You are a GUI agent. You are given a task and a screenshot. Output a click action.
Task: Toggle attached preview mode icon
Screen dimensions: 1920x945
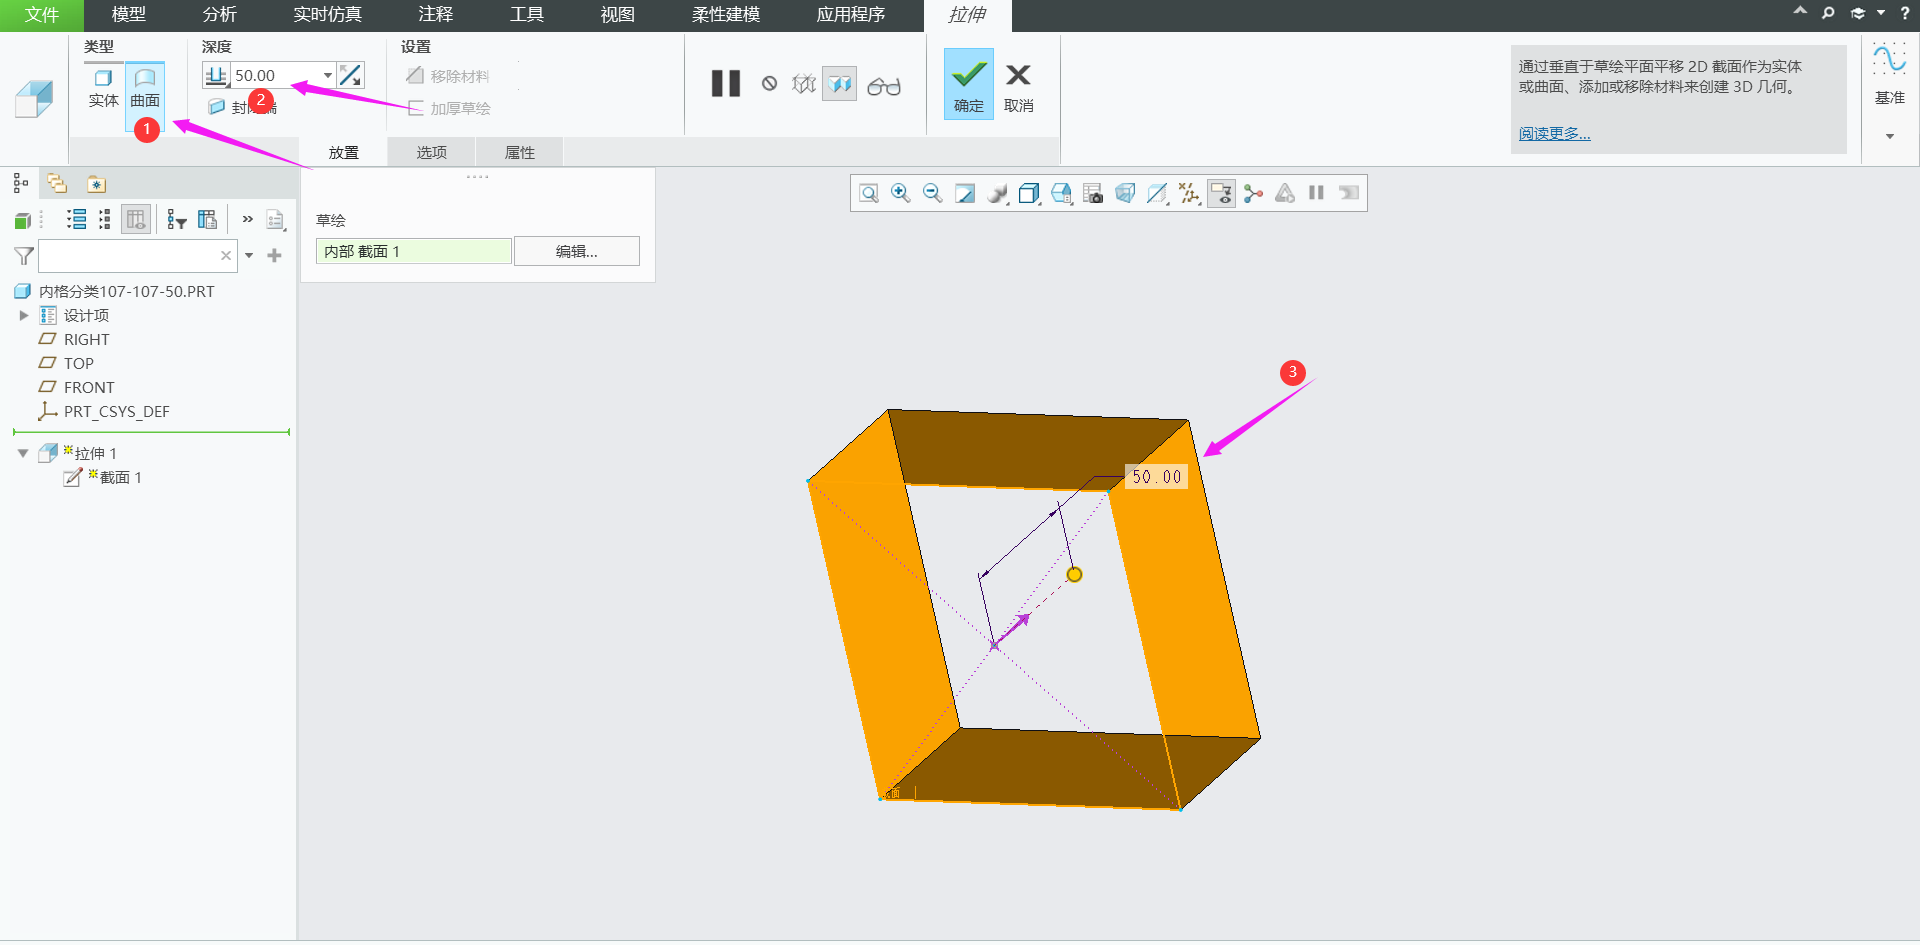click(840, 83)
